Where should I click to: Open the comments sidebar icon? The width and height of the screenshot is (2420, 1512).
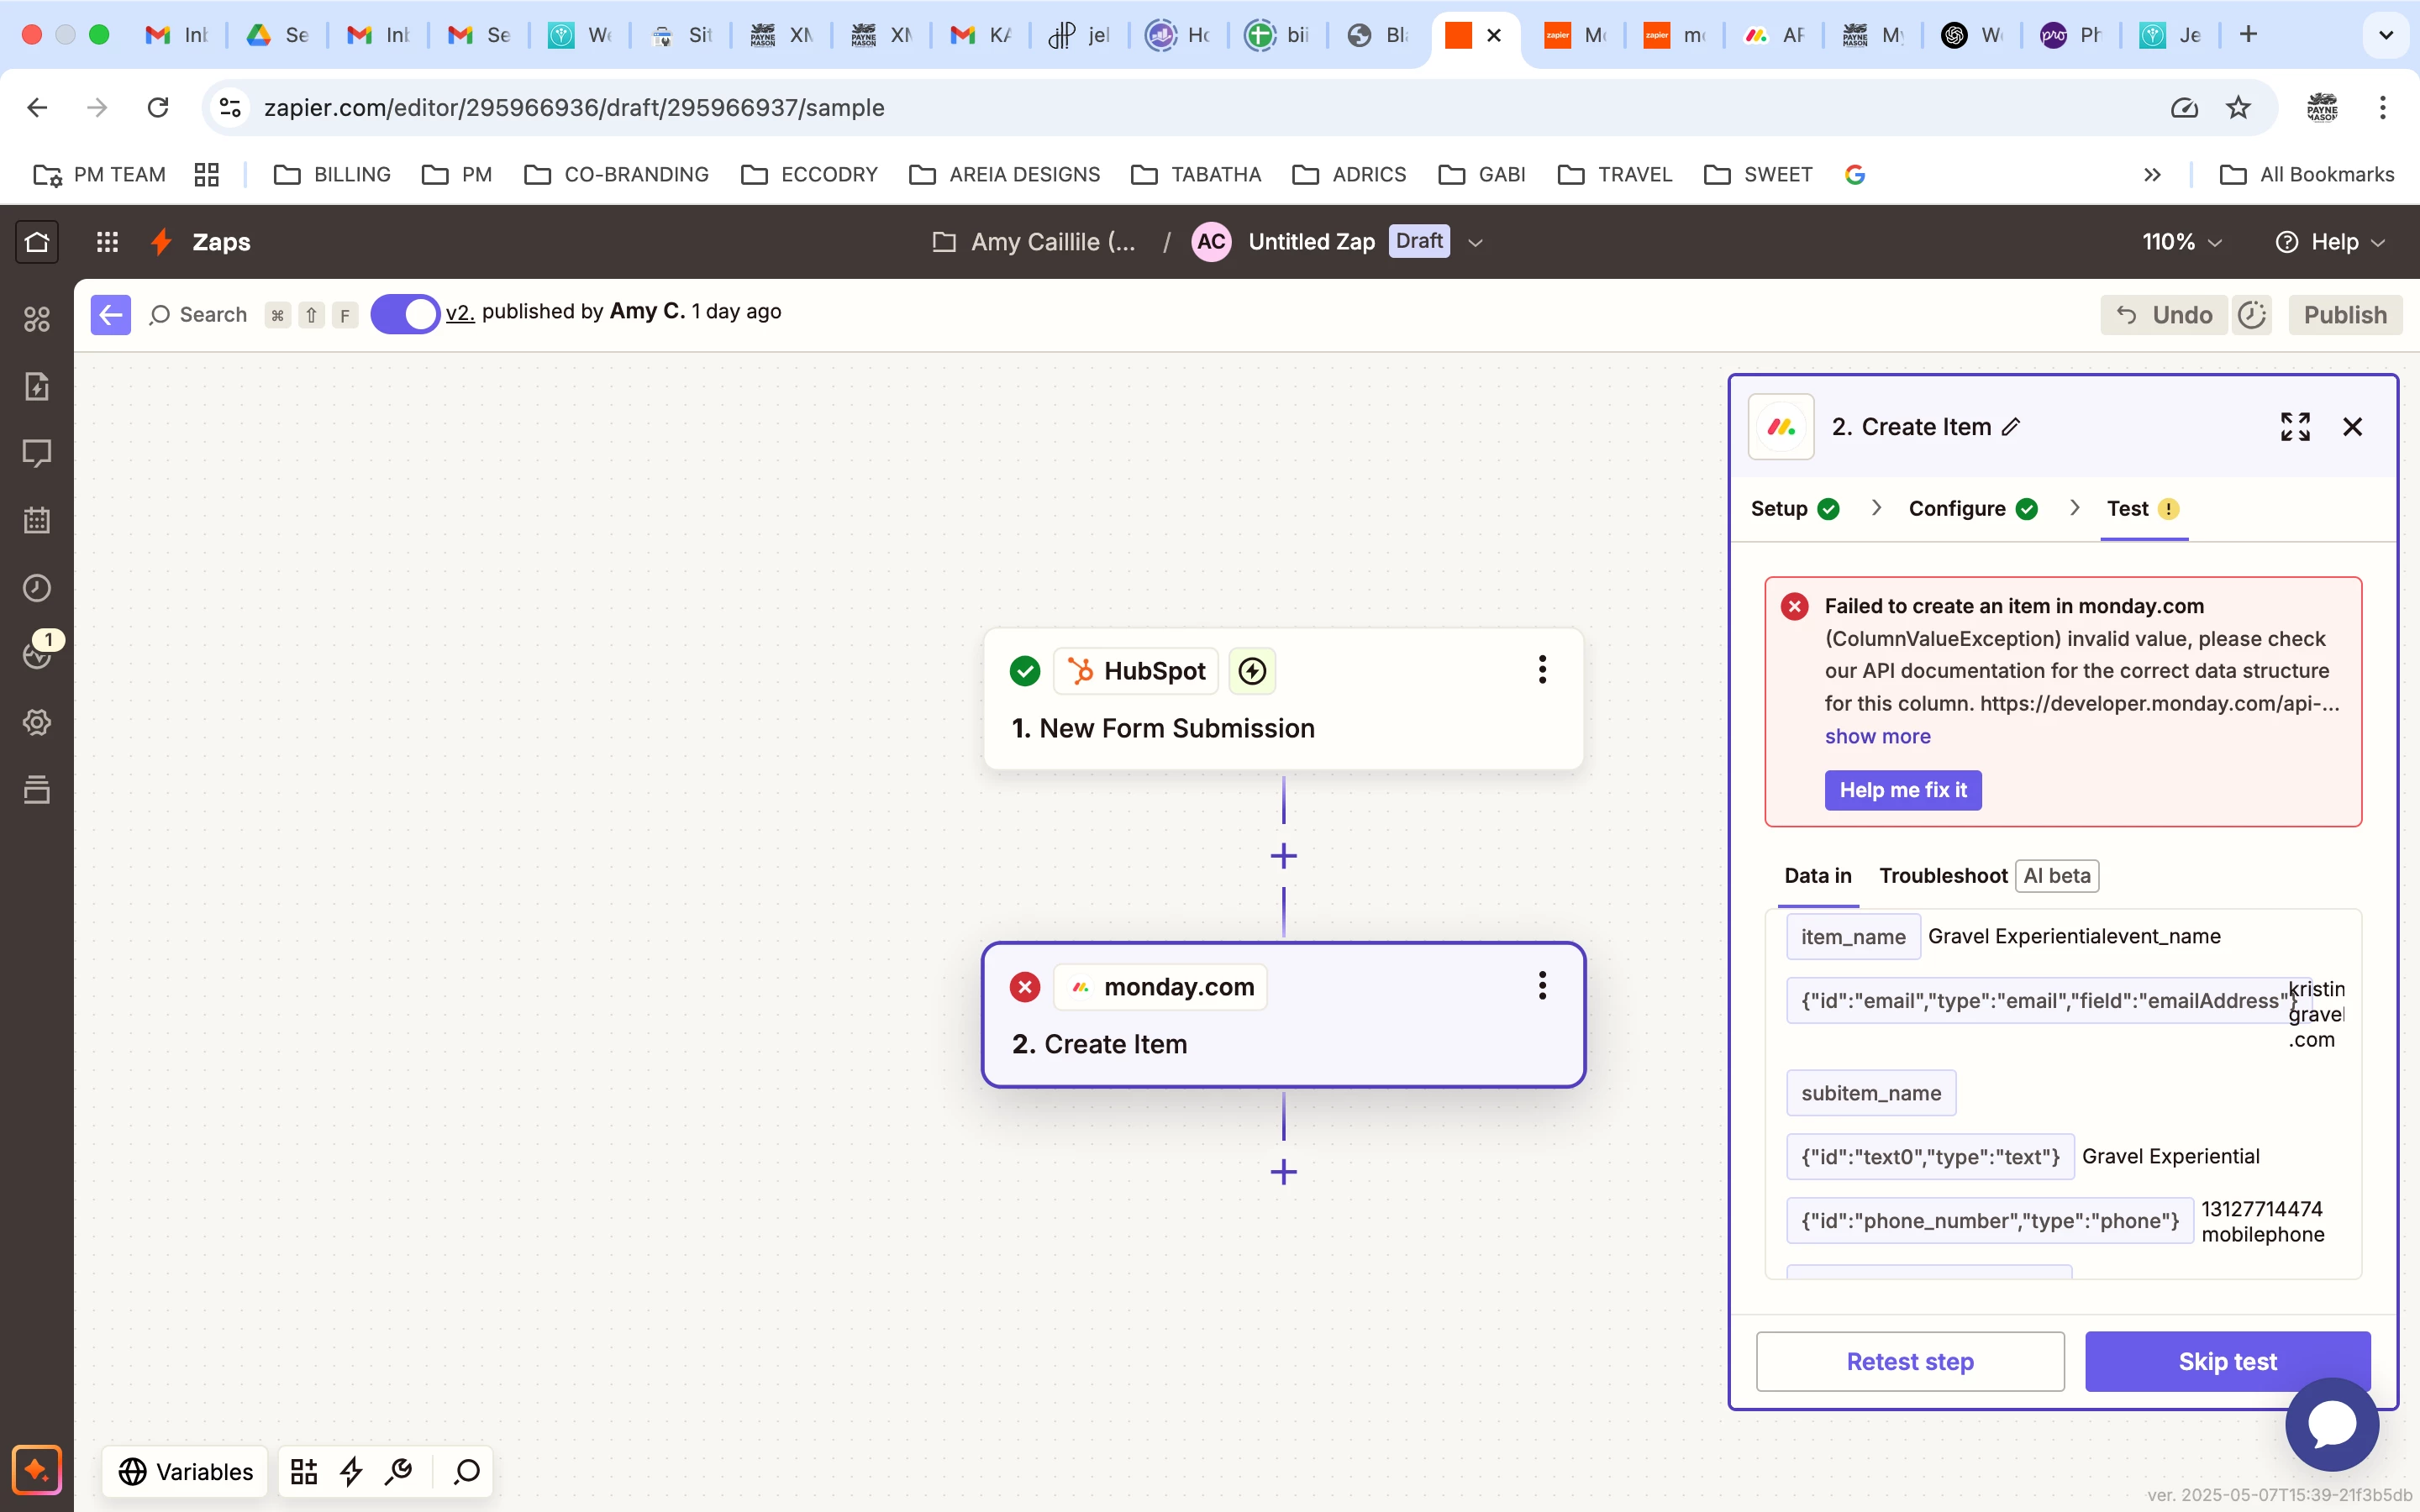pyautogui.click(x=37, y=453)
